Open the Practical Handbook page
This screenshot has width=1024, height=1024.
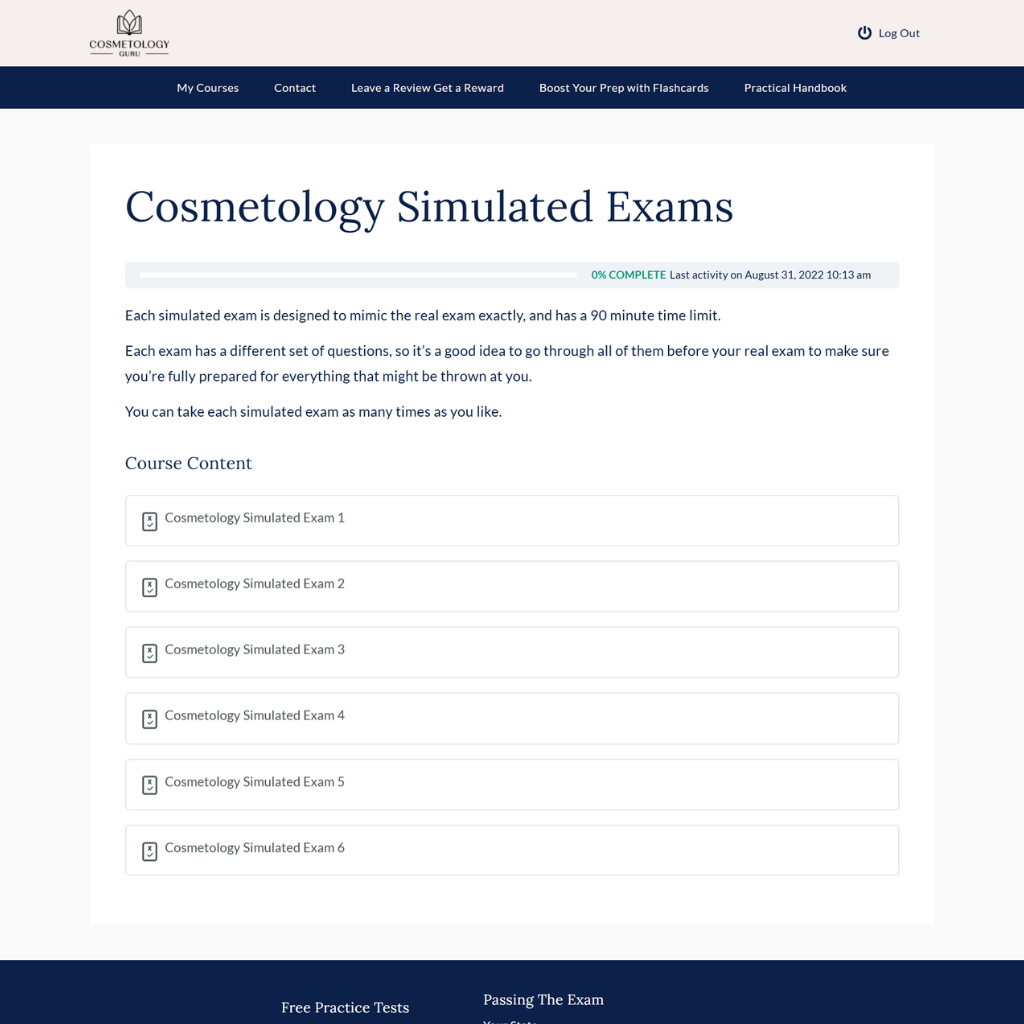click(x=795, y=88)
